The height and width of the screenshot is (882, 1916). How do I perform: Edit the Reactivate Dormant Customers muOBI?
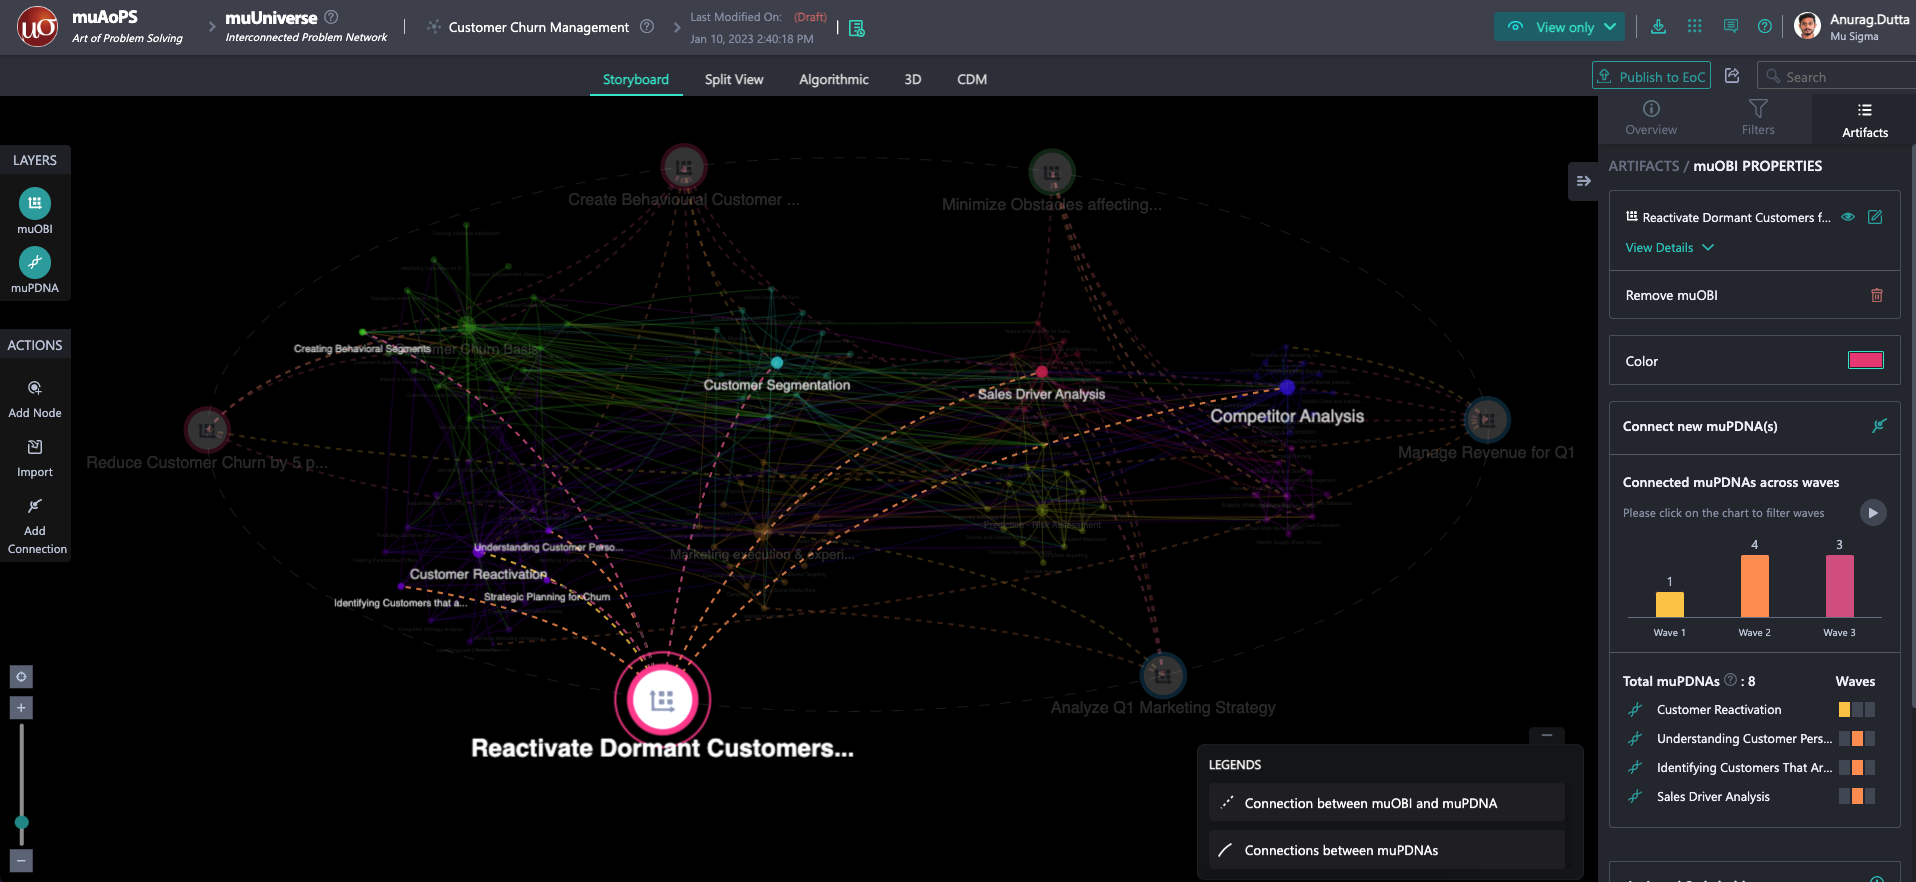pyautogui.click(x=1875, y=217)
